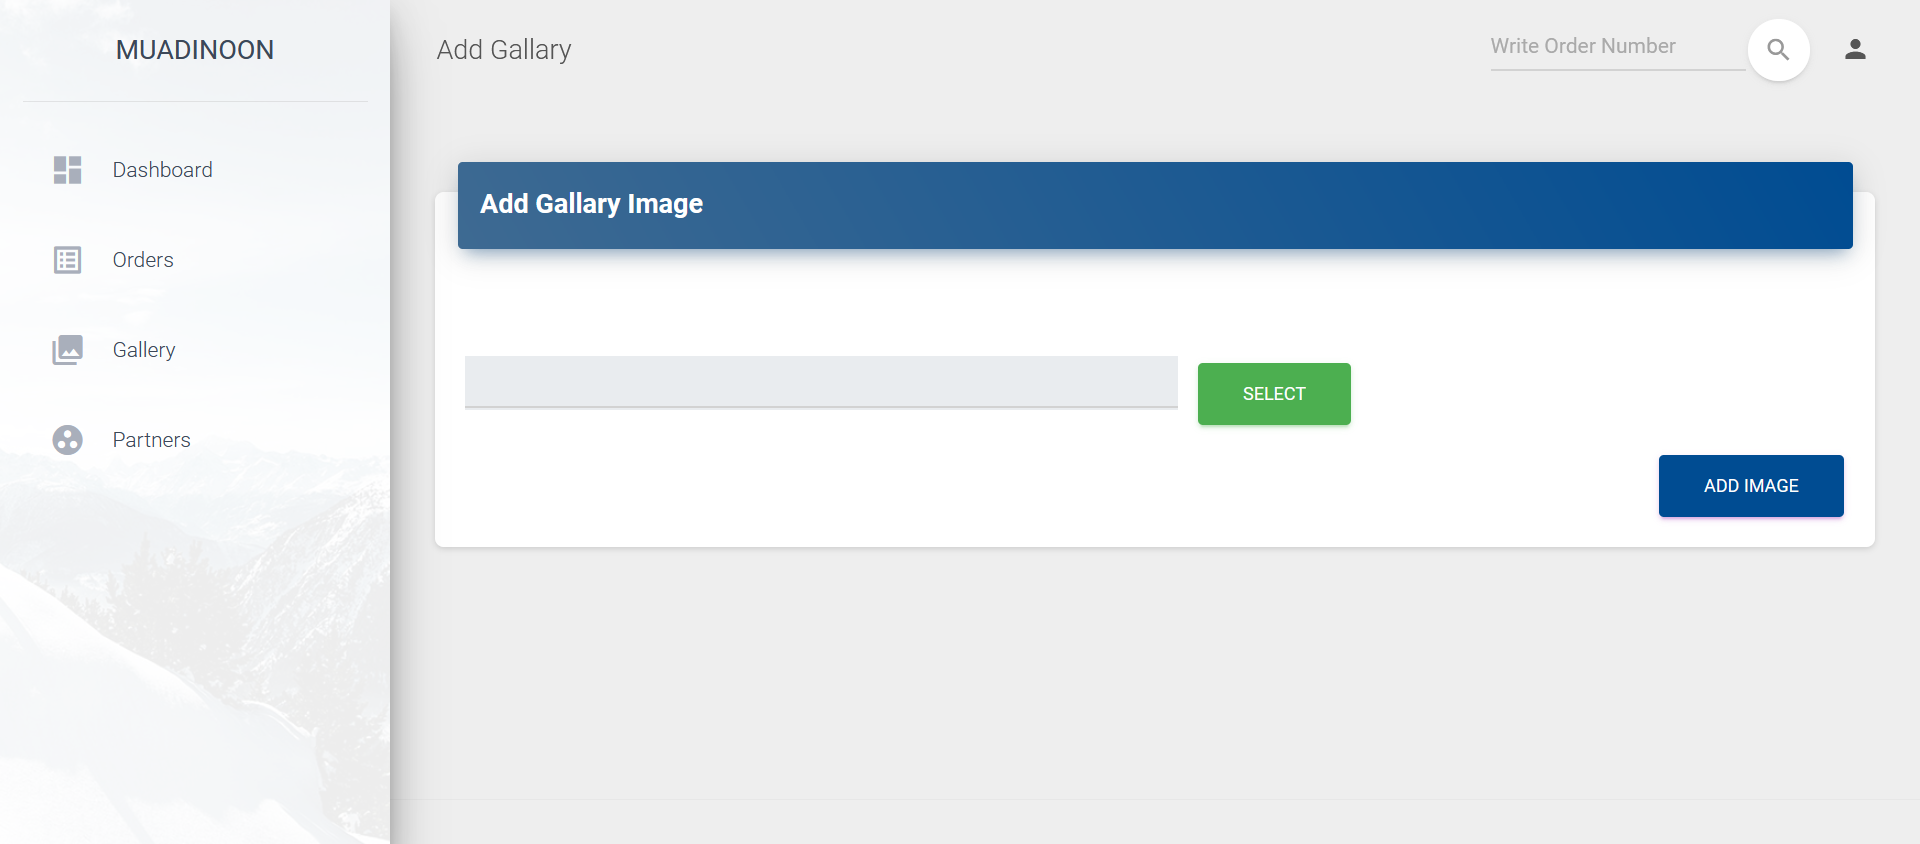Focus the Write Order Number field
The height and width of the screenshot is (844, 1920).
tap(1617, 47)
